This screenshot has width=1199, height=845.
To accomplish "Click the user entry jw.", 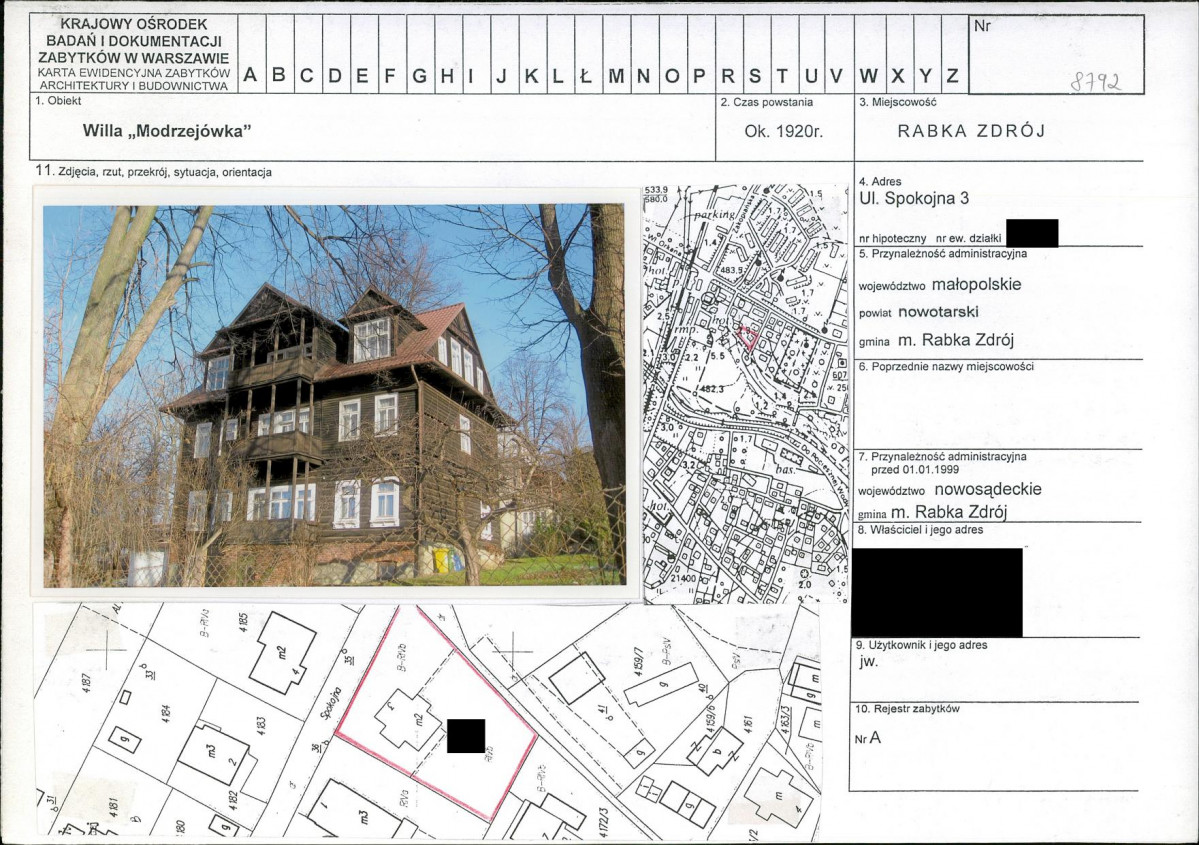I will 868,662.
